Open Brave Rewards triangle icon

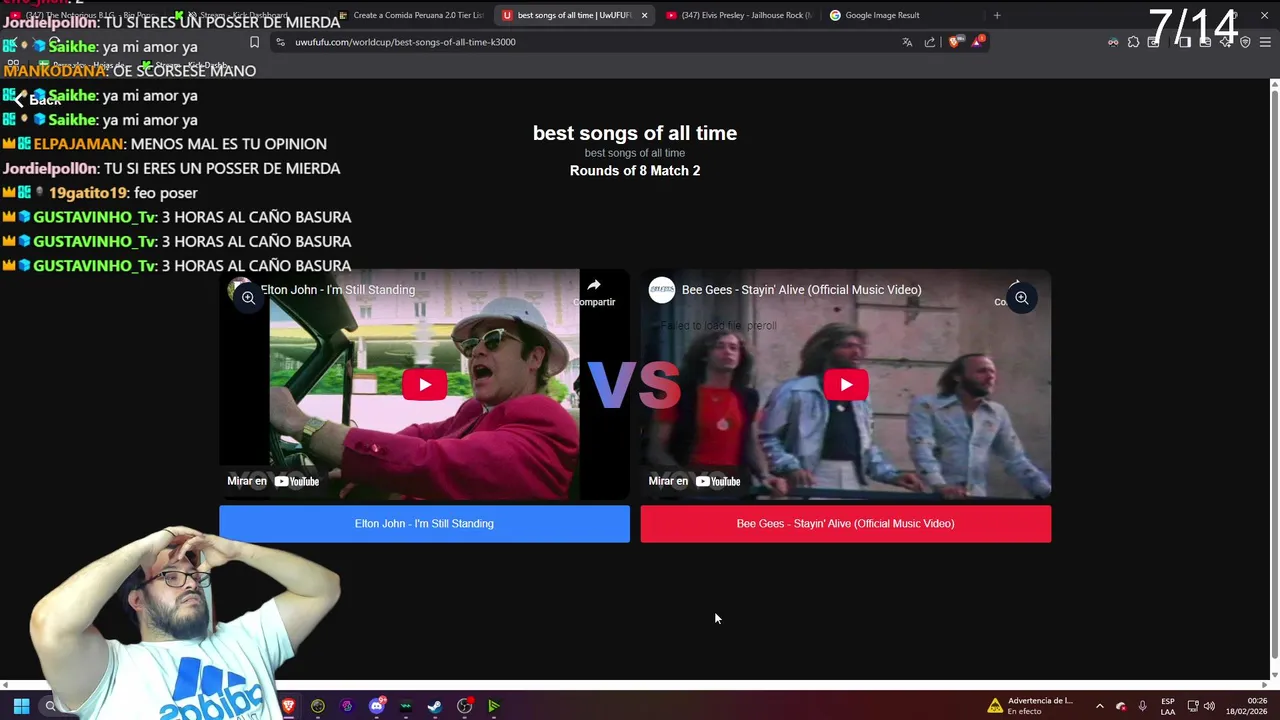click(x=977, y=42)
